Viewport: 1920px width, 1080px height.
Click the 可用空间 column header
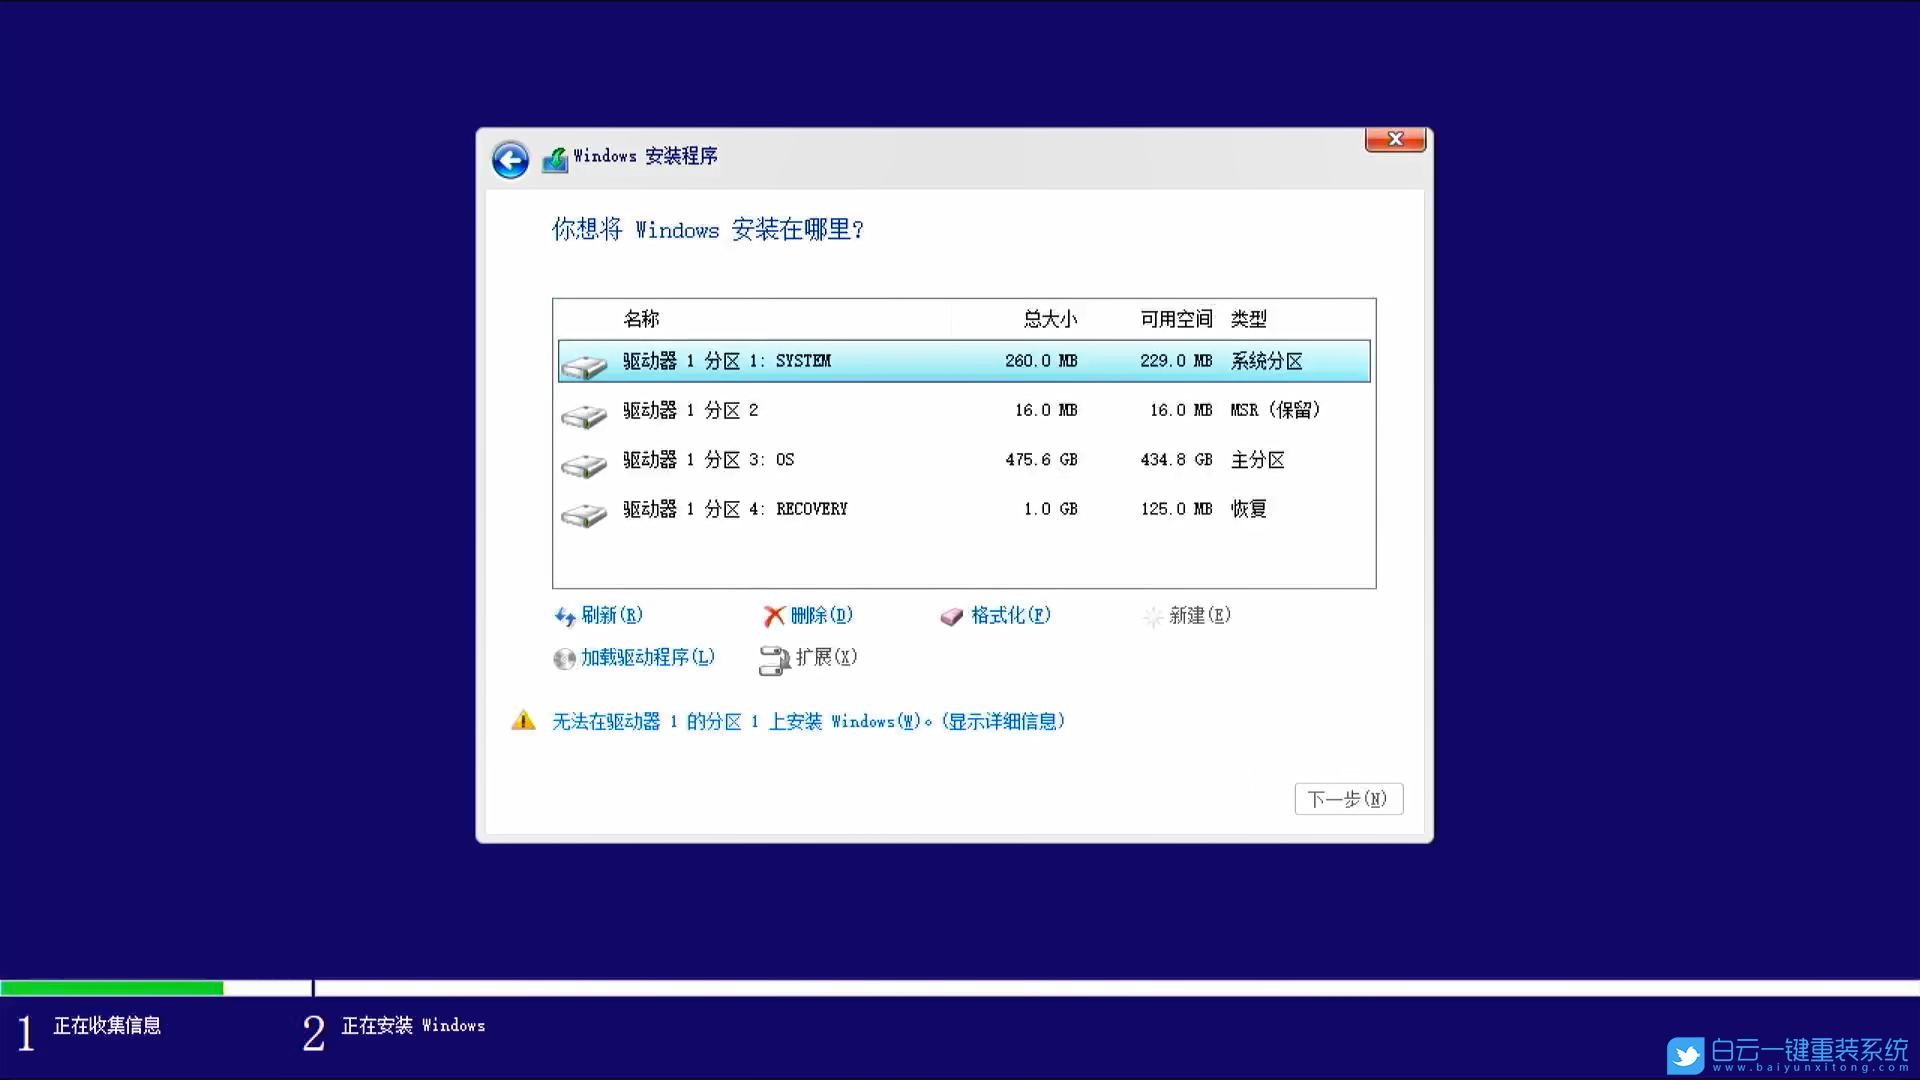(x=1176, y=319)
